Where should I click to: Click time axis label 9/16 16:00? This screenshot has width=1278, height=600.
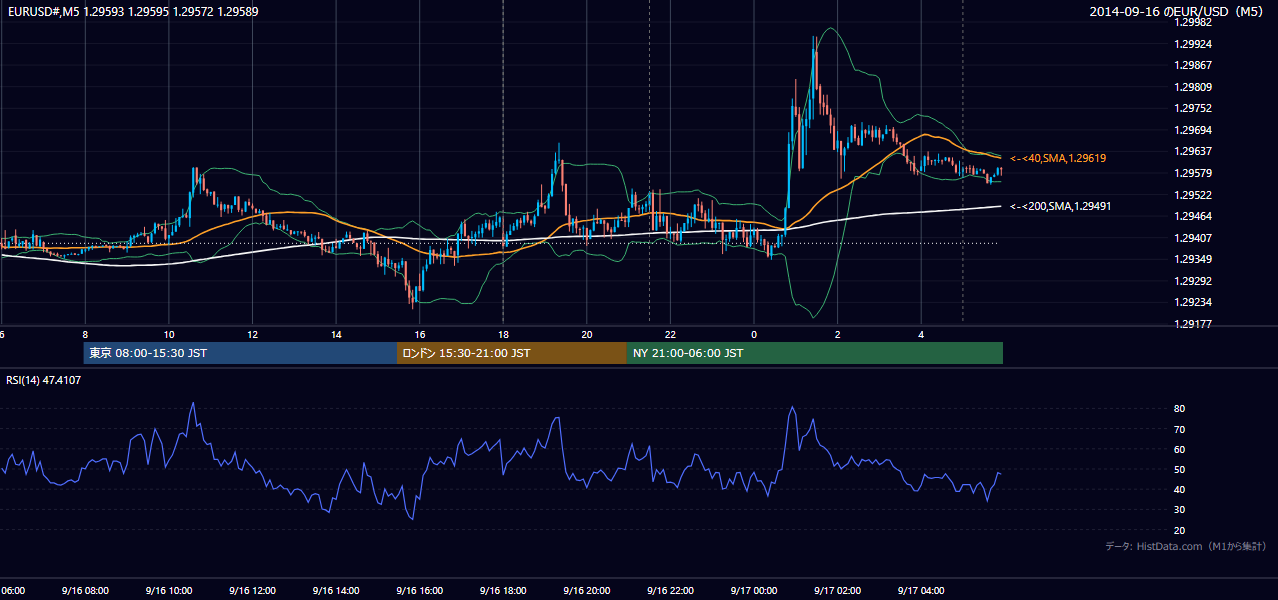point(419,590)
